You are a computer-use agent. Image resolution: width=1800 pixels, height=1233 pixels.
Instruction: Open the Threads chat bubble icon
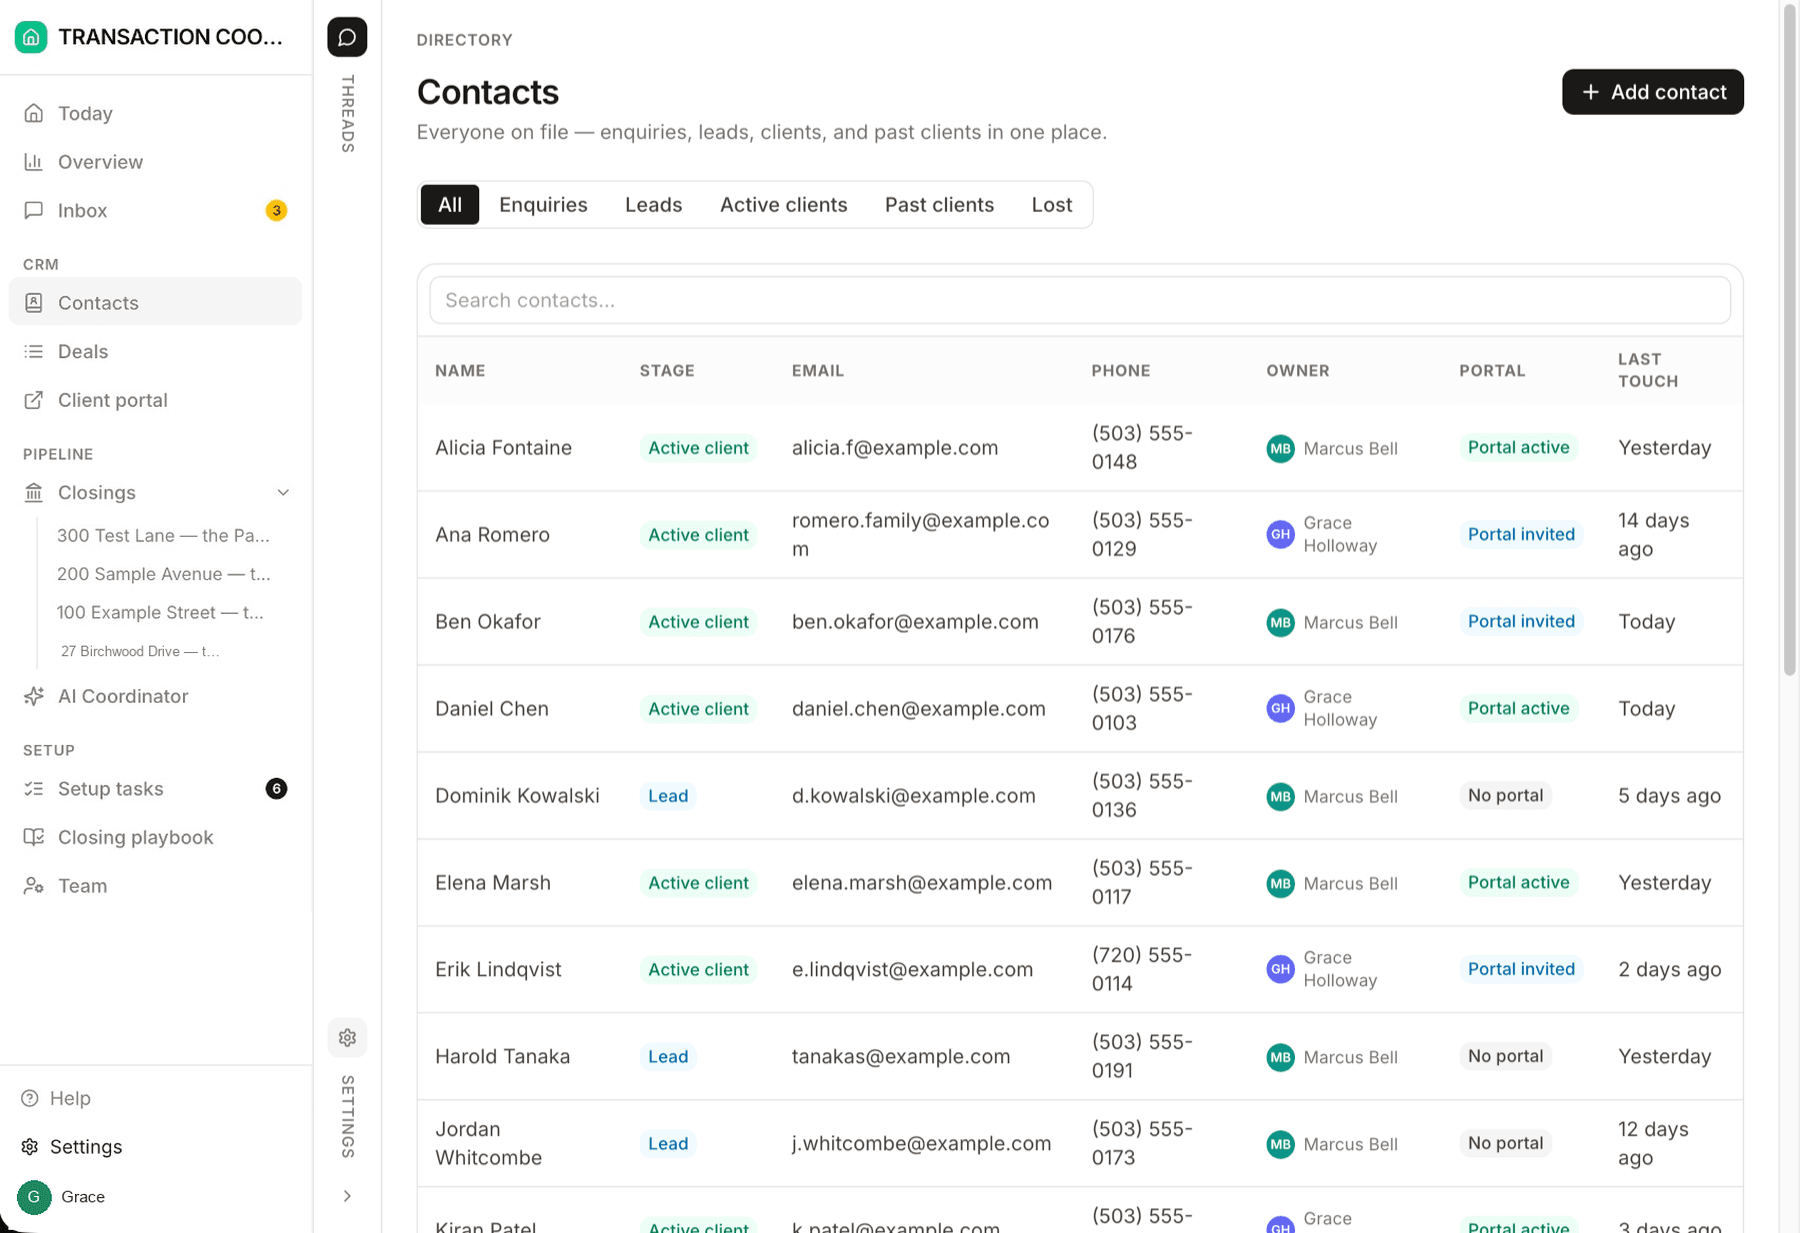pyautogui.click(x=347, y=37)
